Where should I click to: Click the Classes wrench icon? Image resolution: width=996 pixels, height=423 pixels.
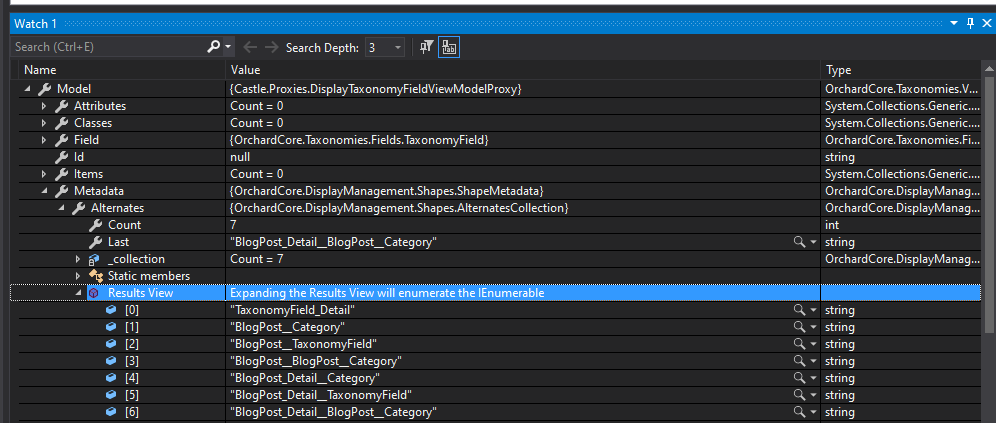62,123
